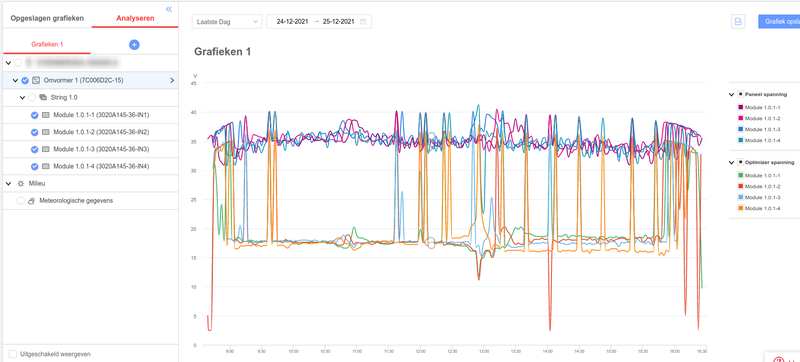Toggle Paneel spanning Module 1.0.1-4 teal swatch

741,140
